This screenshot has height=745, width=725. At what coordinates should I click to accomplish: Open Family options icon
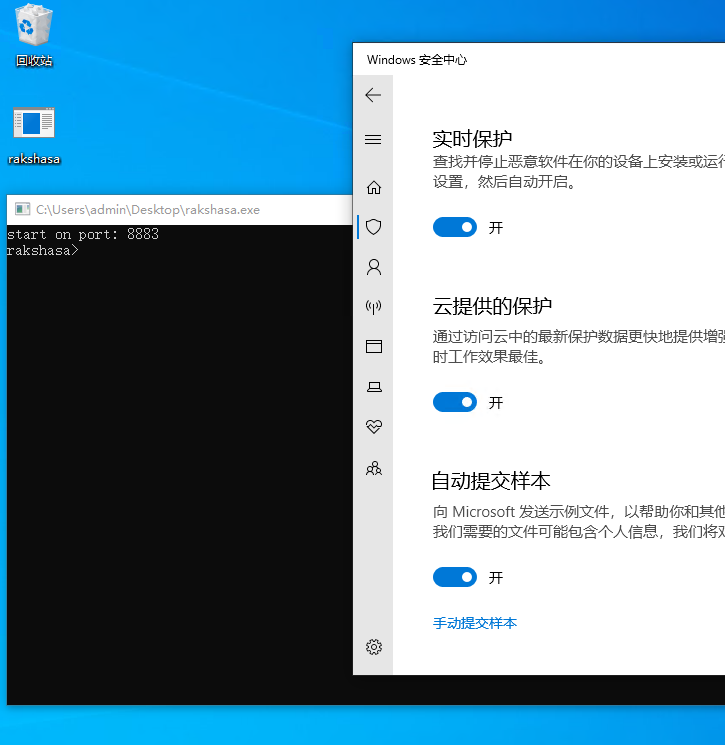[374, 468]
